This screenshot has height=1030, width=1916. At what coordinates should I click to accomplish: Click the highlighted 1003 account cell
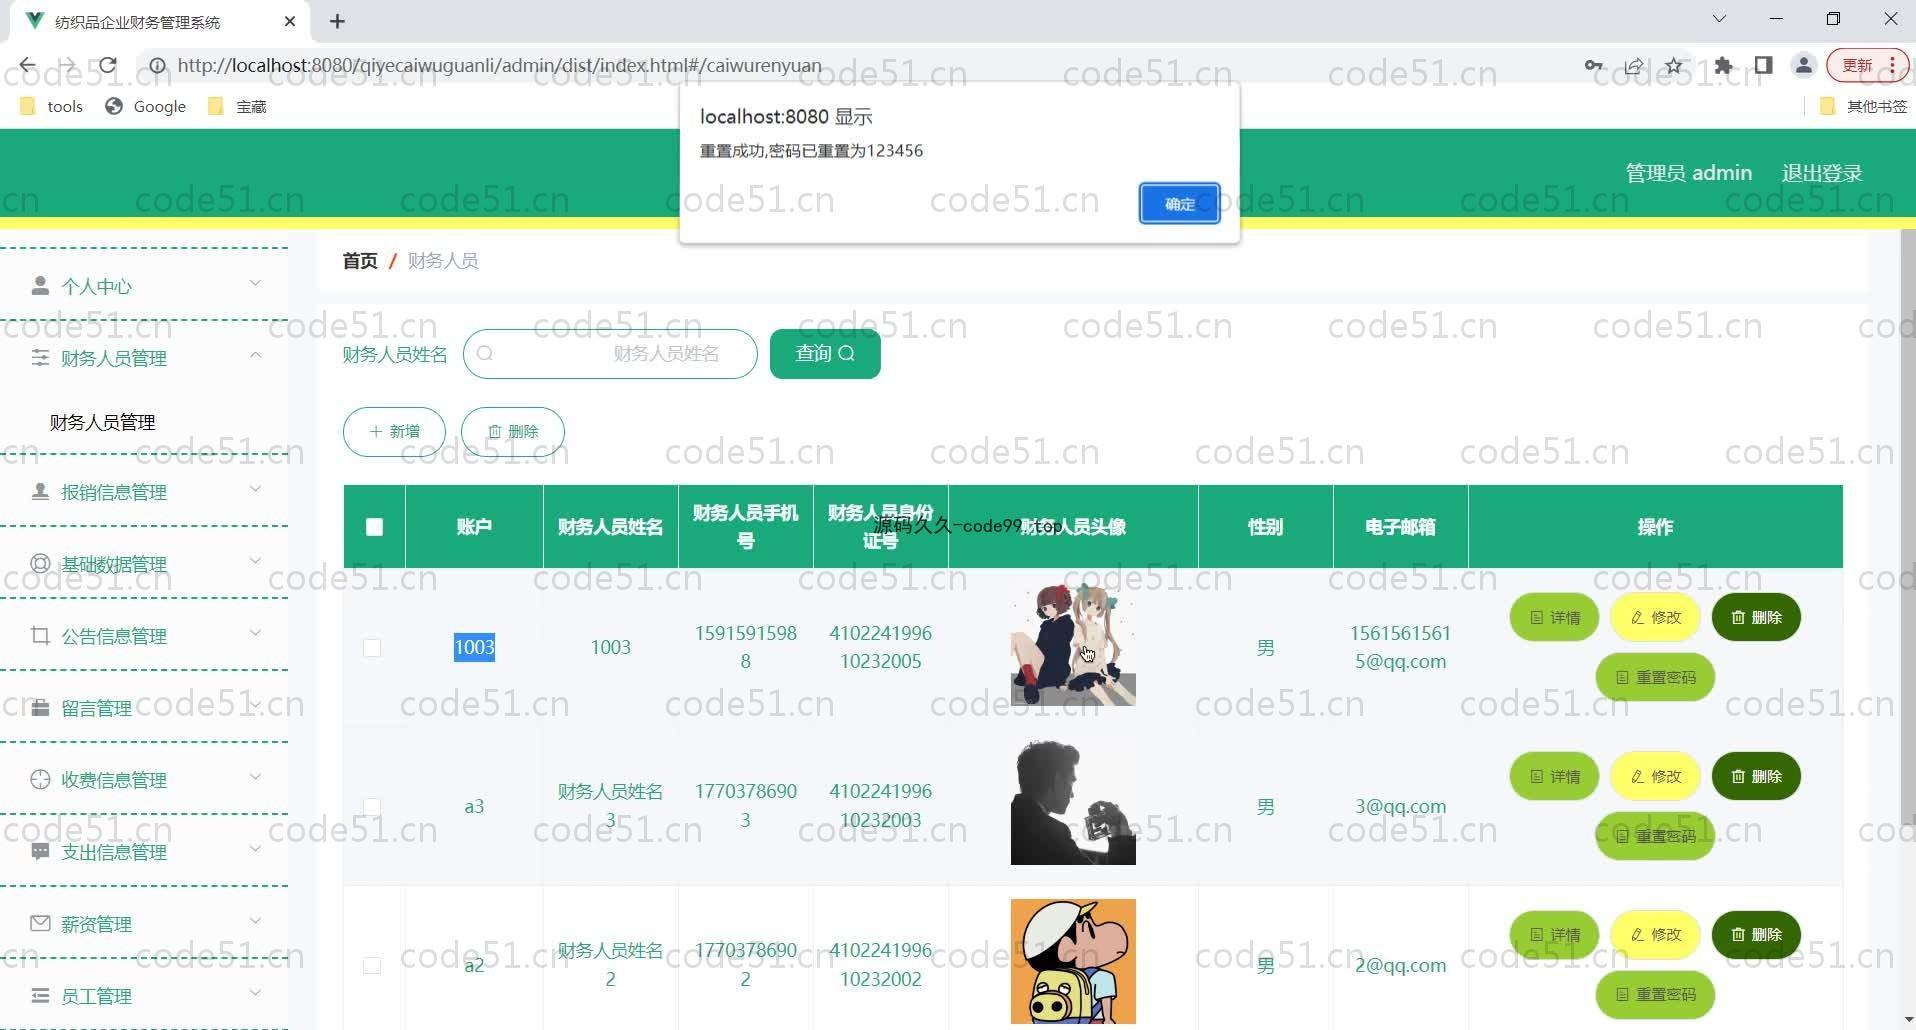(474, 647)
